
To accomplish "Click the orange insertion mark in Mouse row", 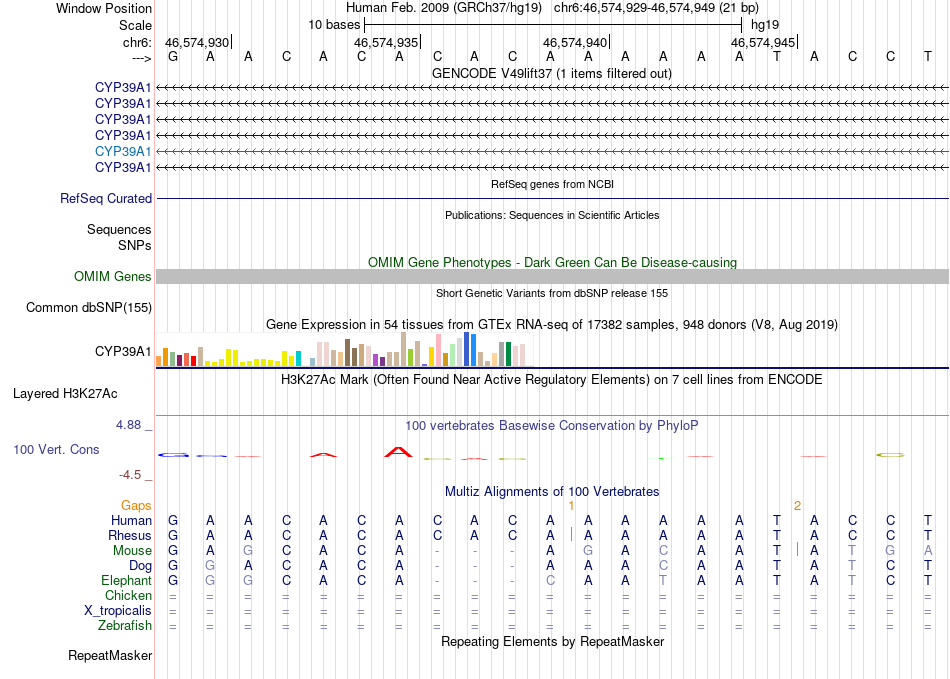I will click(x=797, y=549).
